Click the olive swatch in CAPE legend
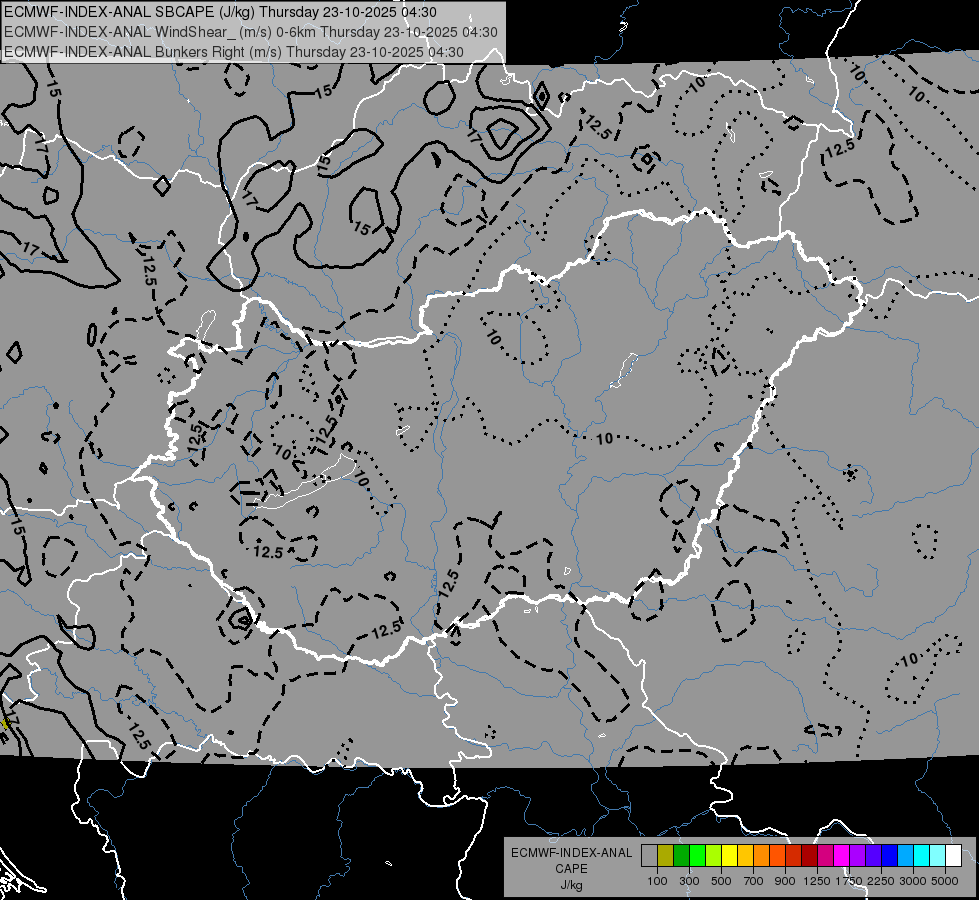The width and height of the screenshot is (979, 900). tap(666, 856)
